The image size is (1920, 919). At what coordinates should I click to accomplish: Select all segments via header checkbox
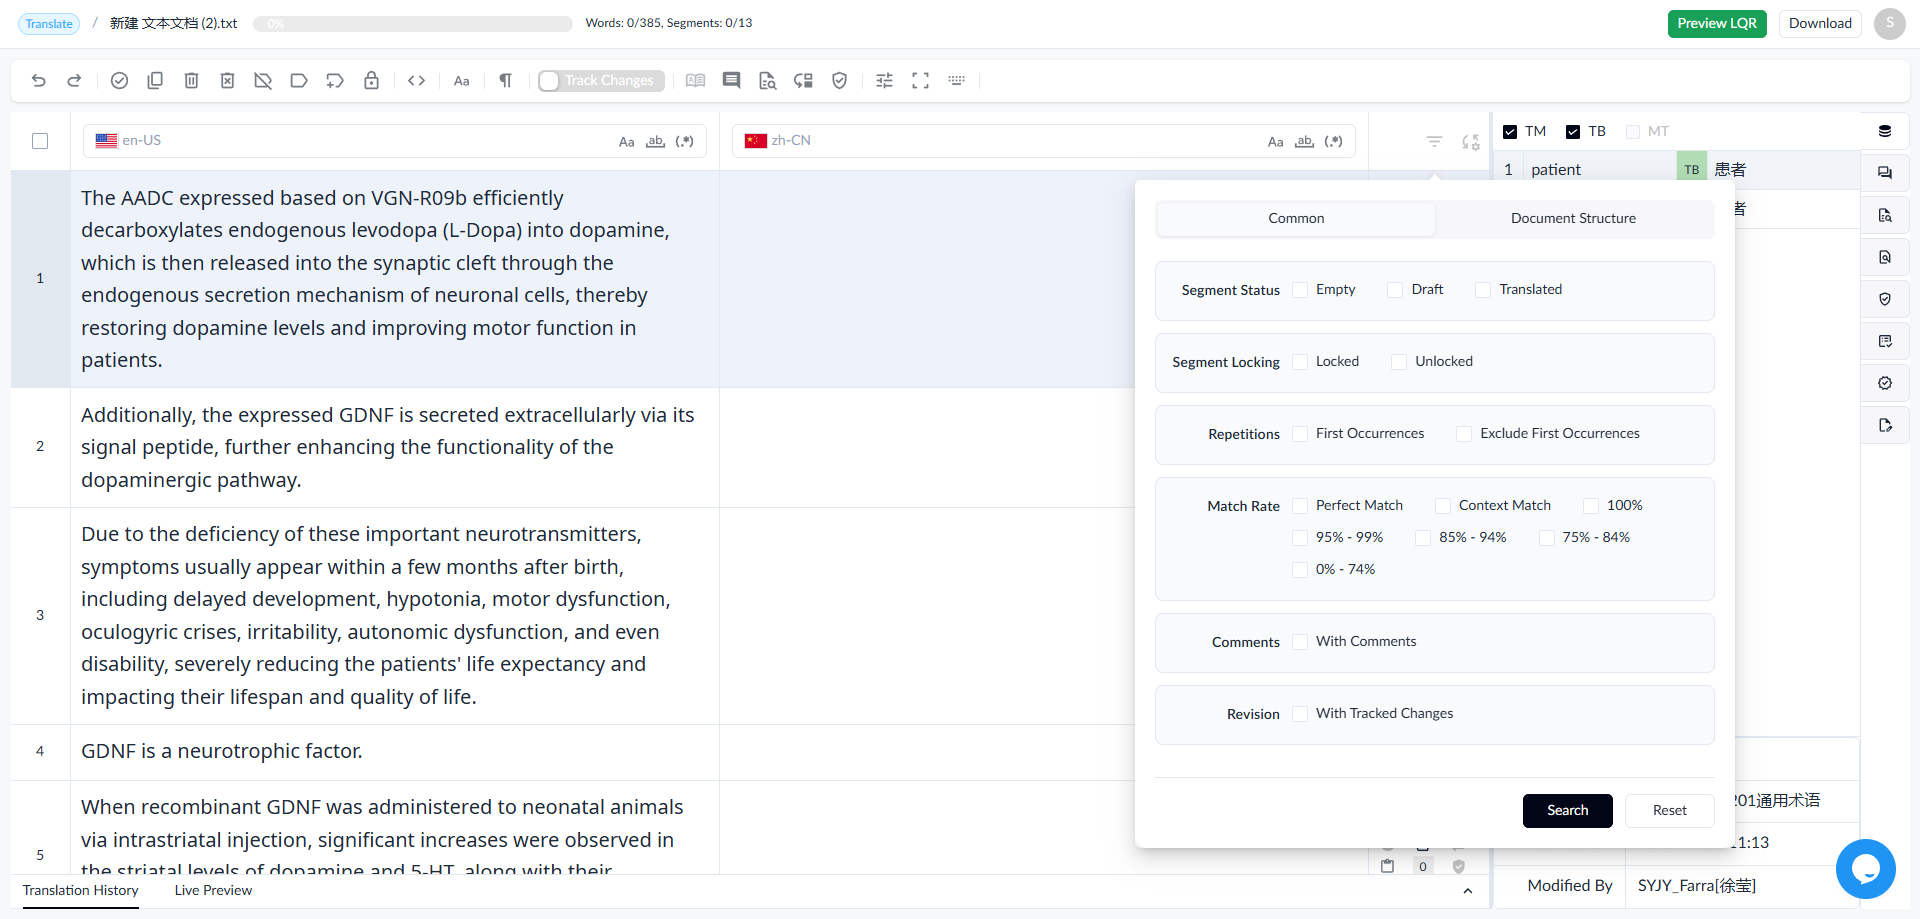[40, 141]
